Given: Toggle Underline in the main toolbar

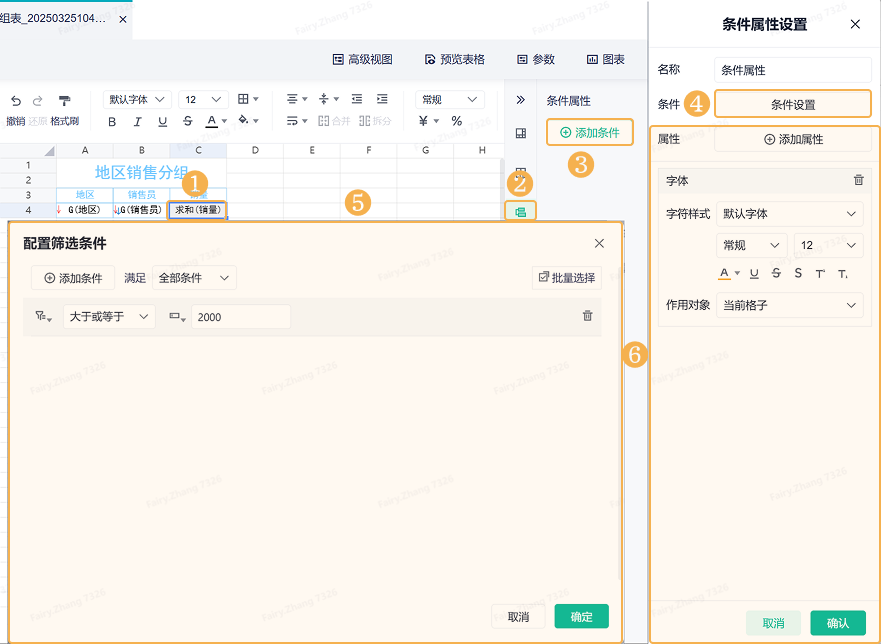Looking at the screenshot, I should (162, 121).
